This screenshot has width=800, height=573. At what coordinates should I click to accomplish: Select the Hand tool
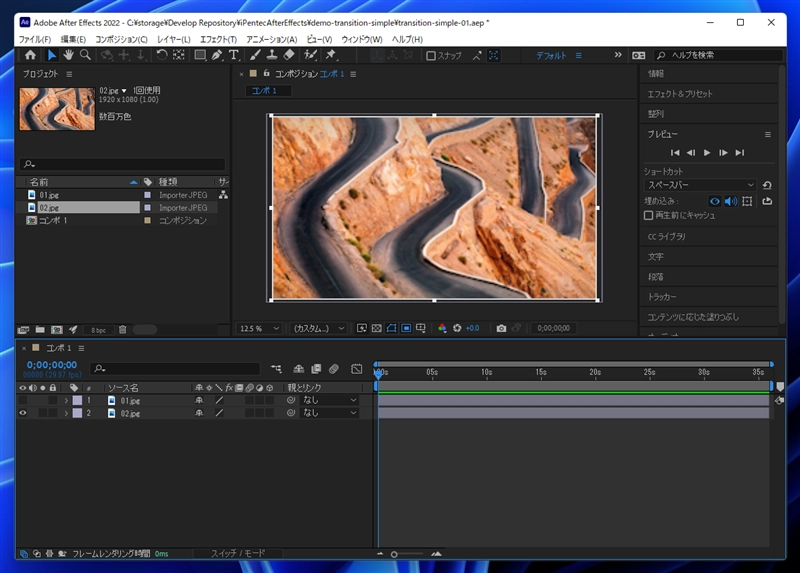click(68, 55)
